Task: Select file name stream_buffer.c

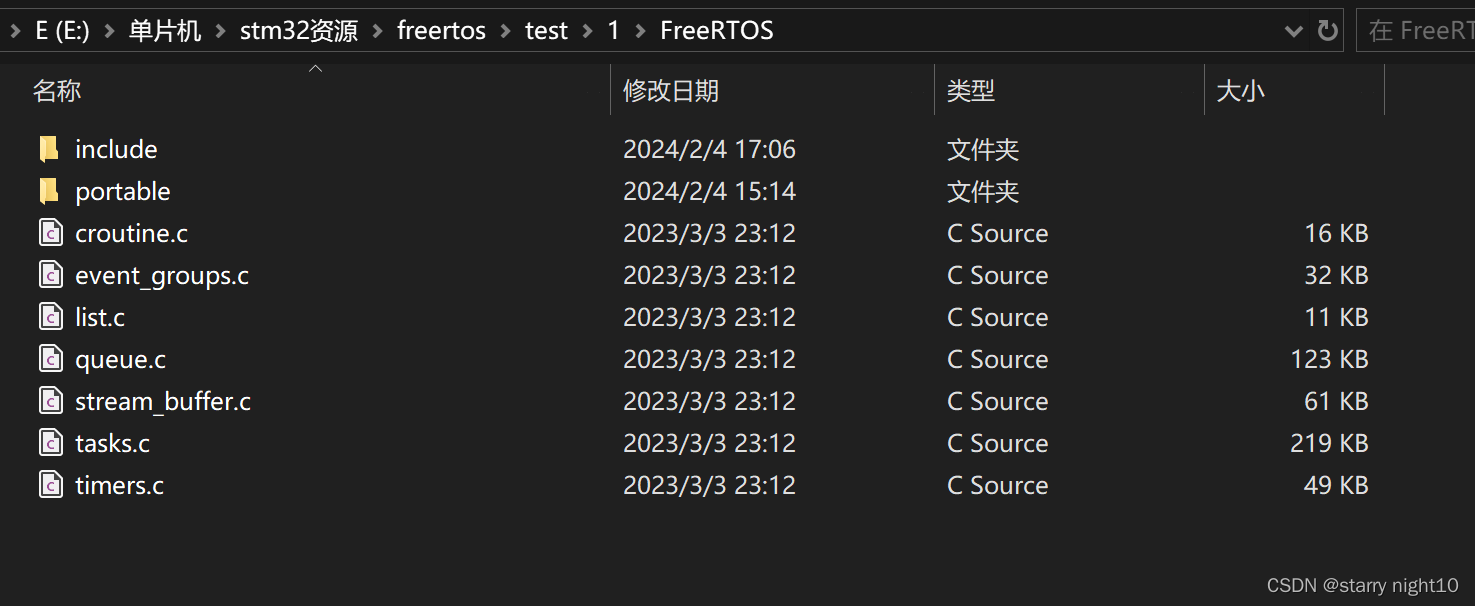Action: click(x=163, y=402)
